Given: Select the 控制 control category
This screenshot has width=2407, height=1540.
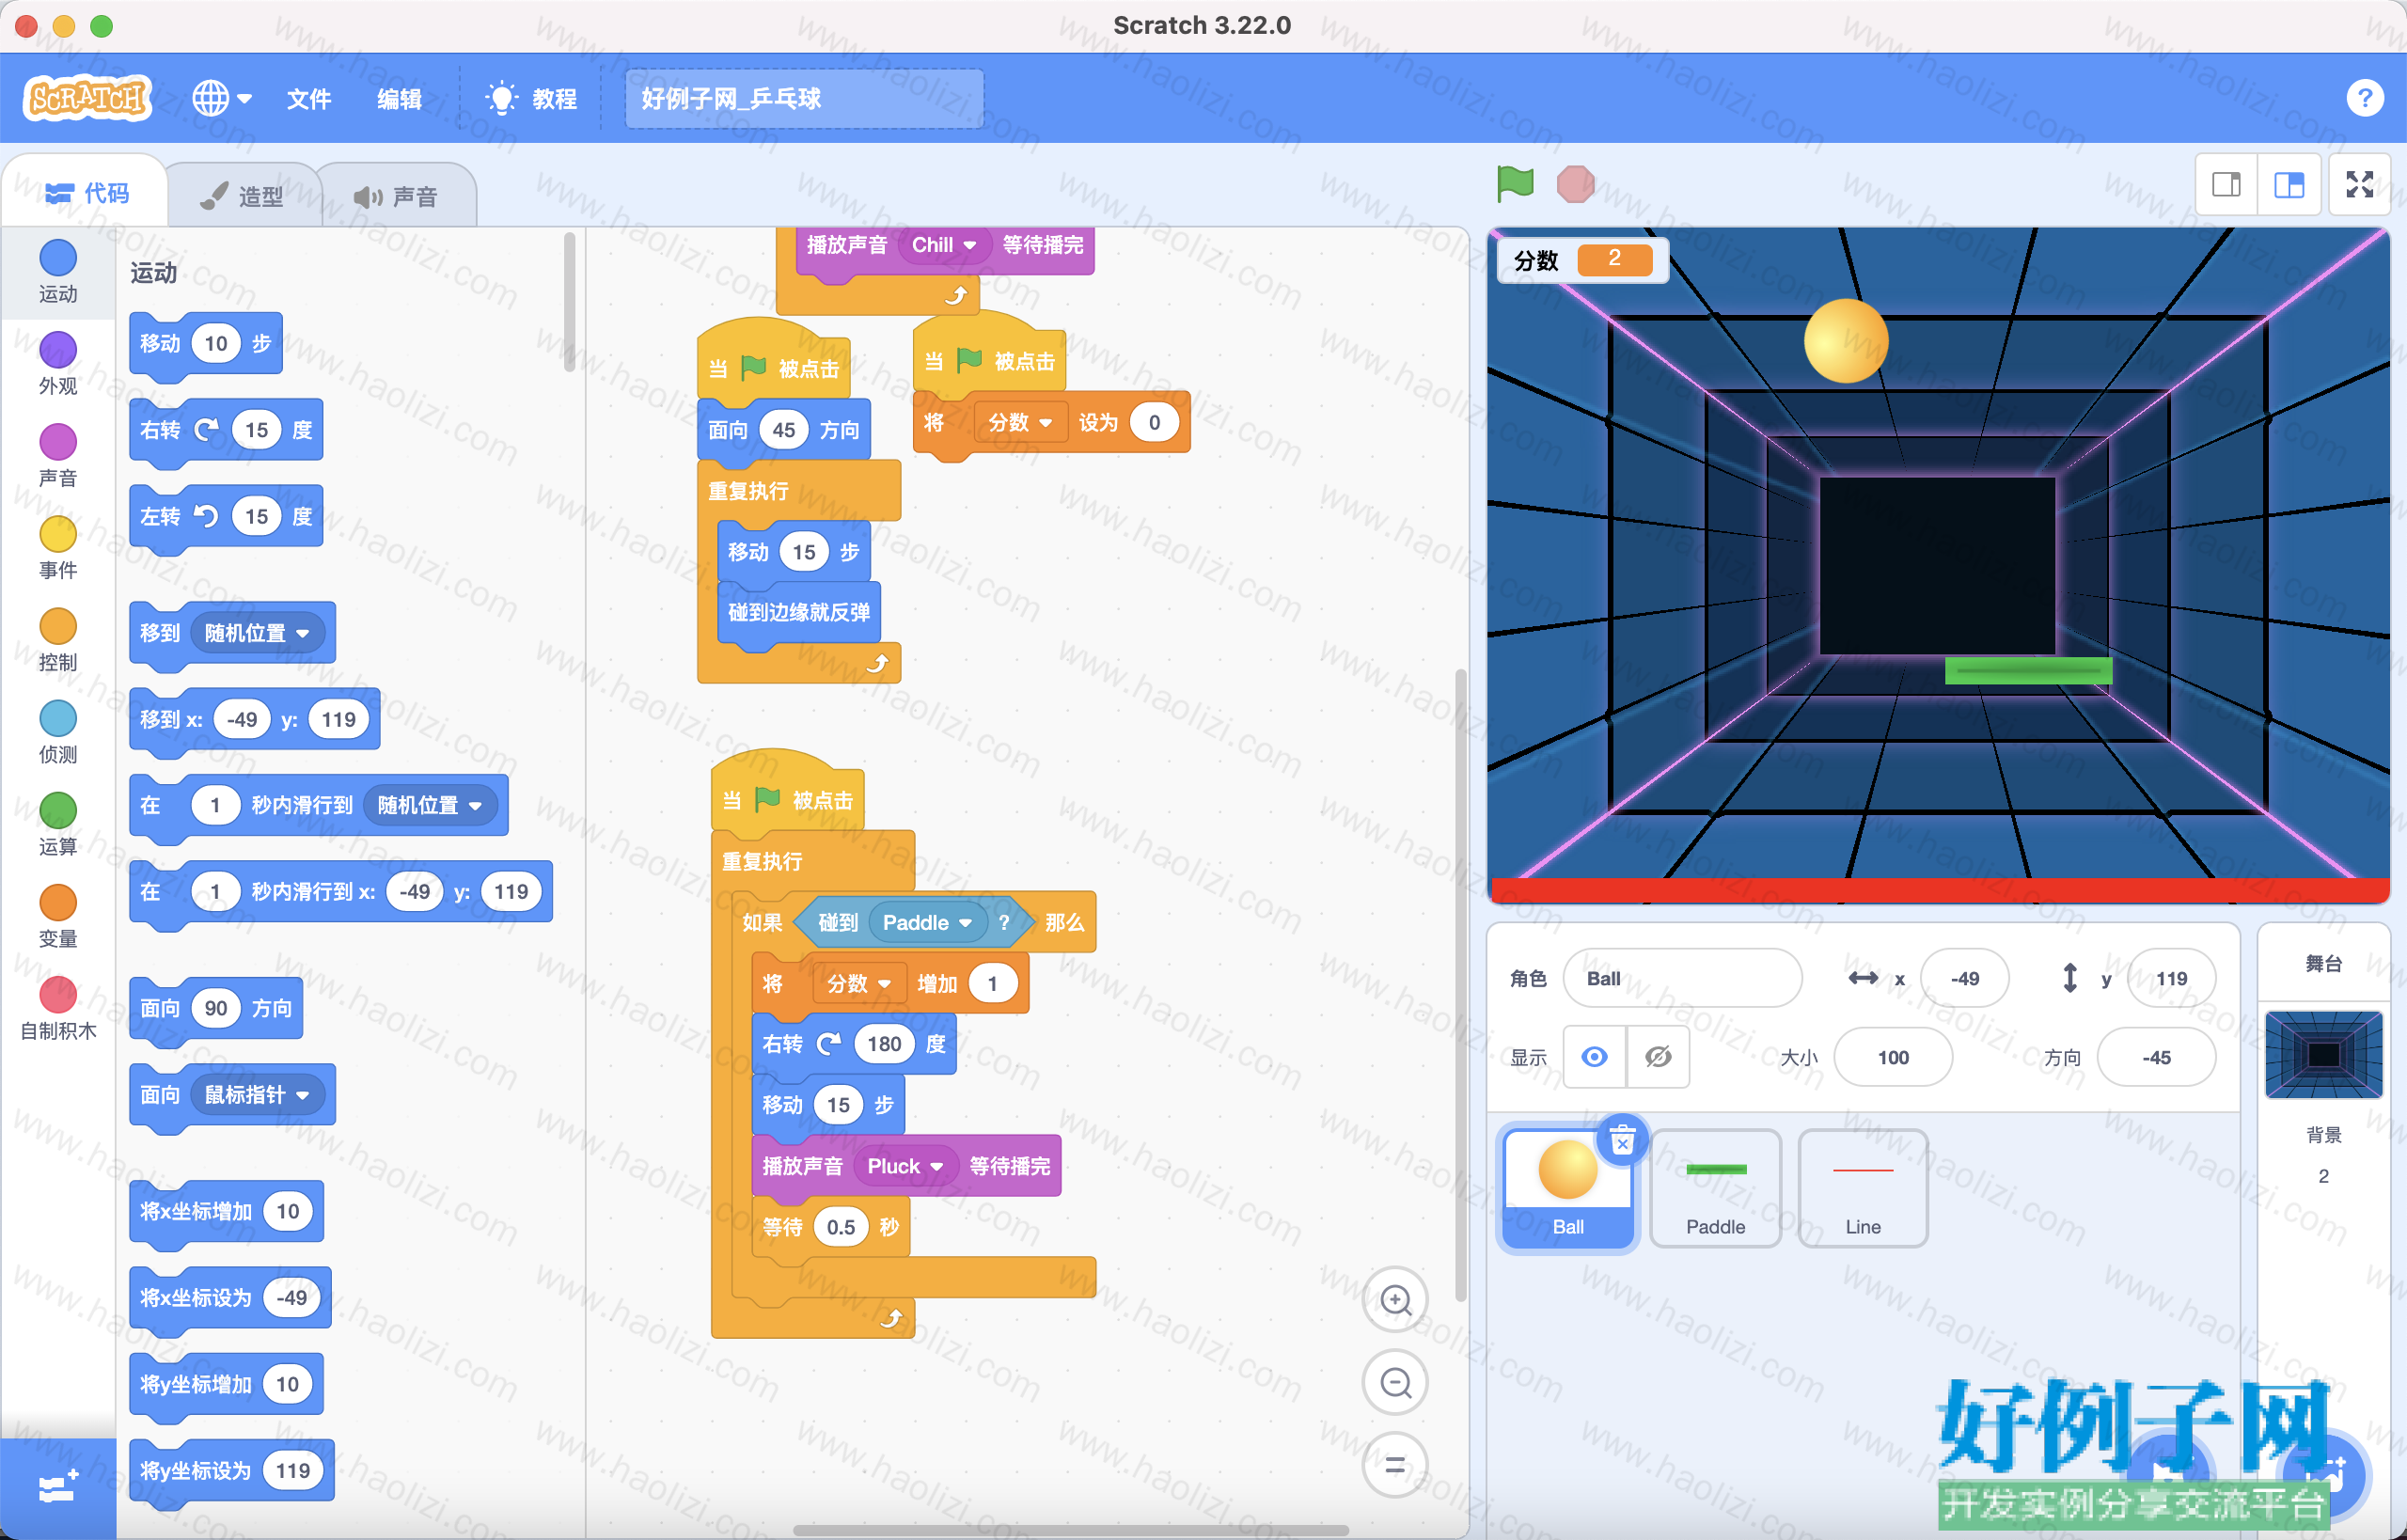Looking at the screenshot, I should pos(58,640).
